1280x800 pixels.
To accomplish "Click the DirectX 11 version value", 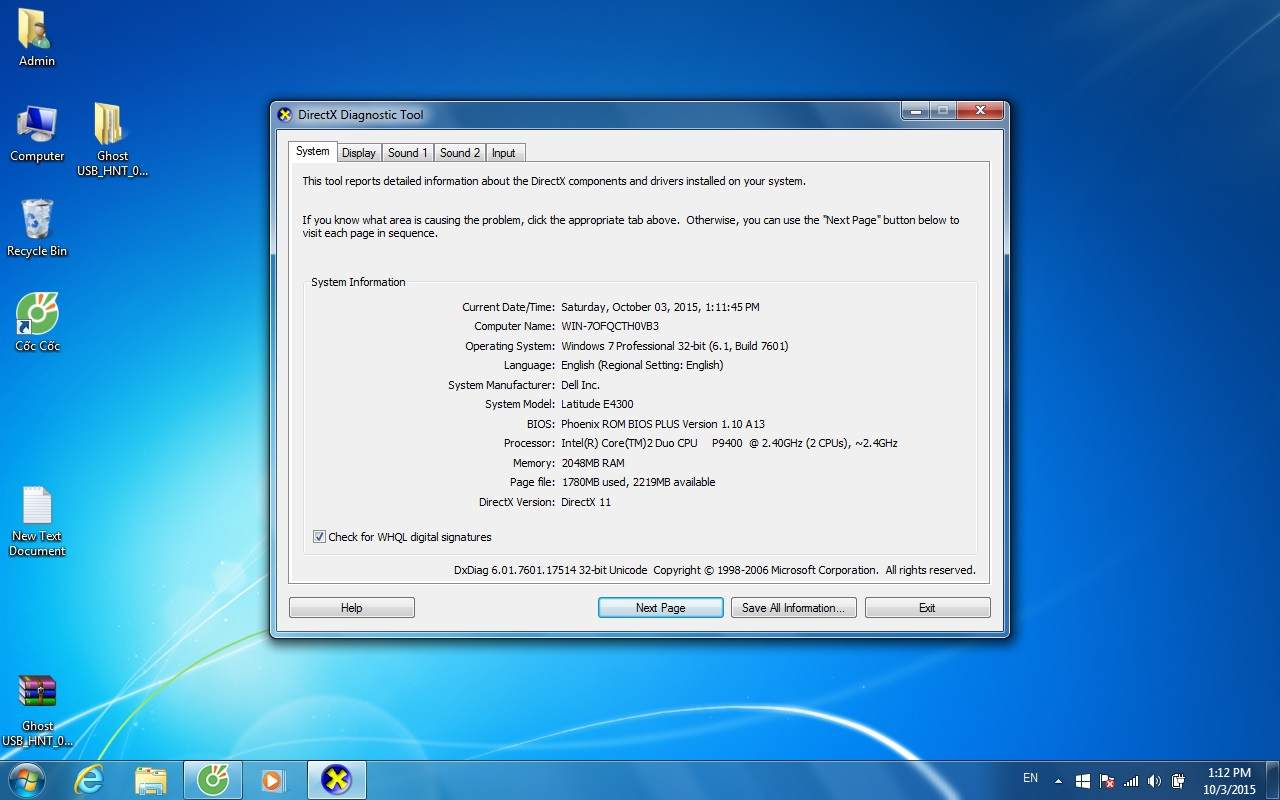I will 586,502.
